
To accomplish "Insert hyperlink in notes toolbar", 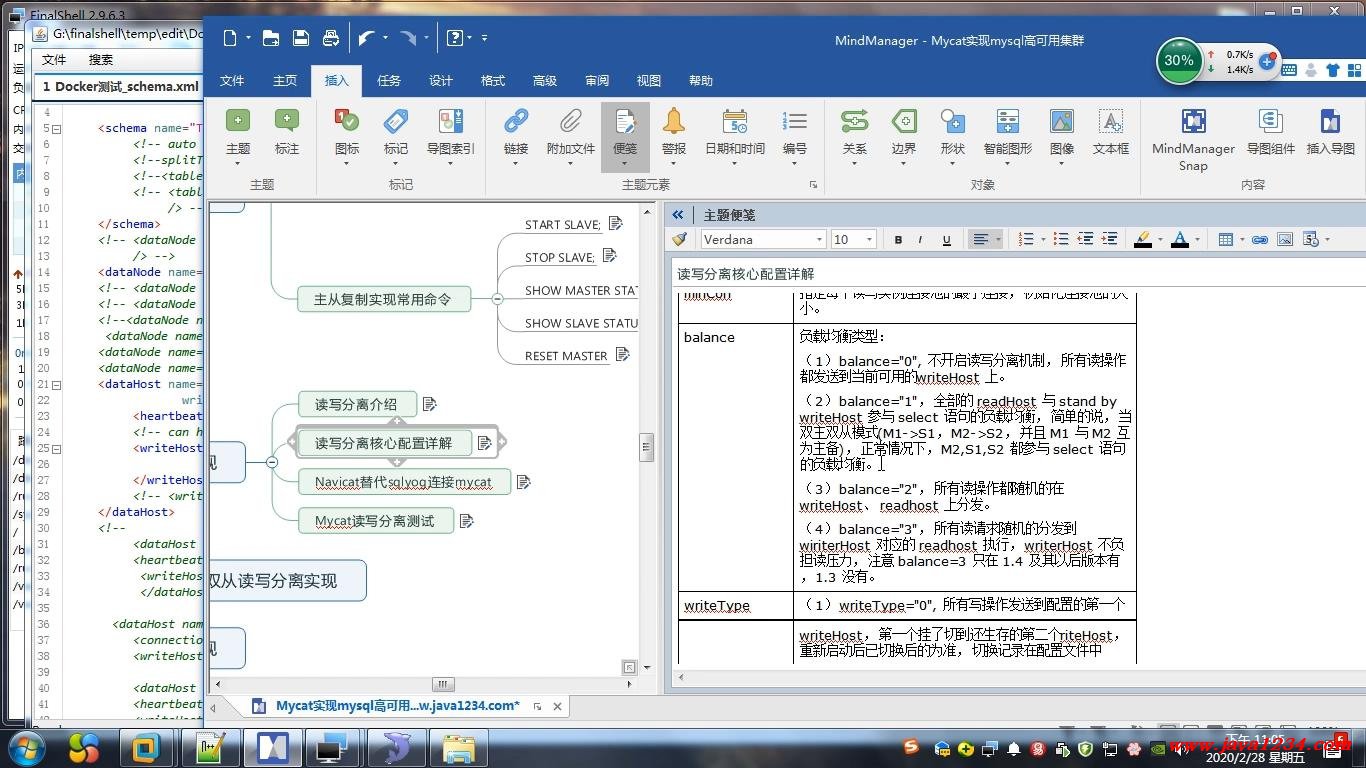I will (1260, 239).
